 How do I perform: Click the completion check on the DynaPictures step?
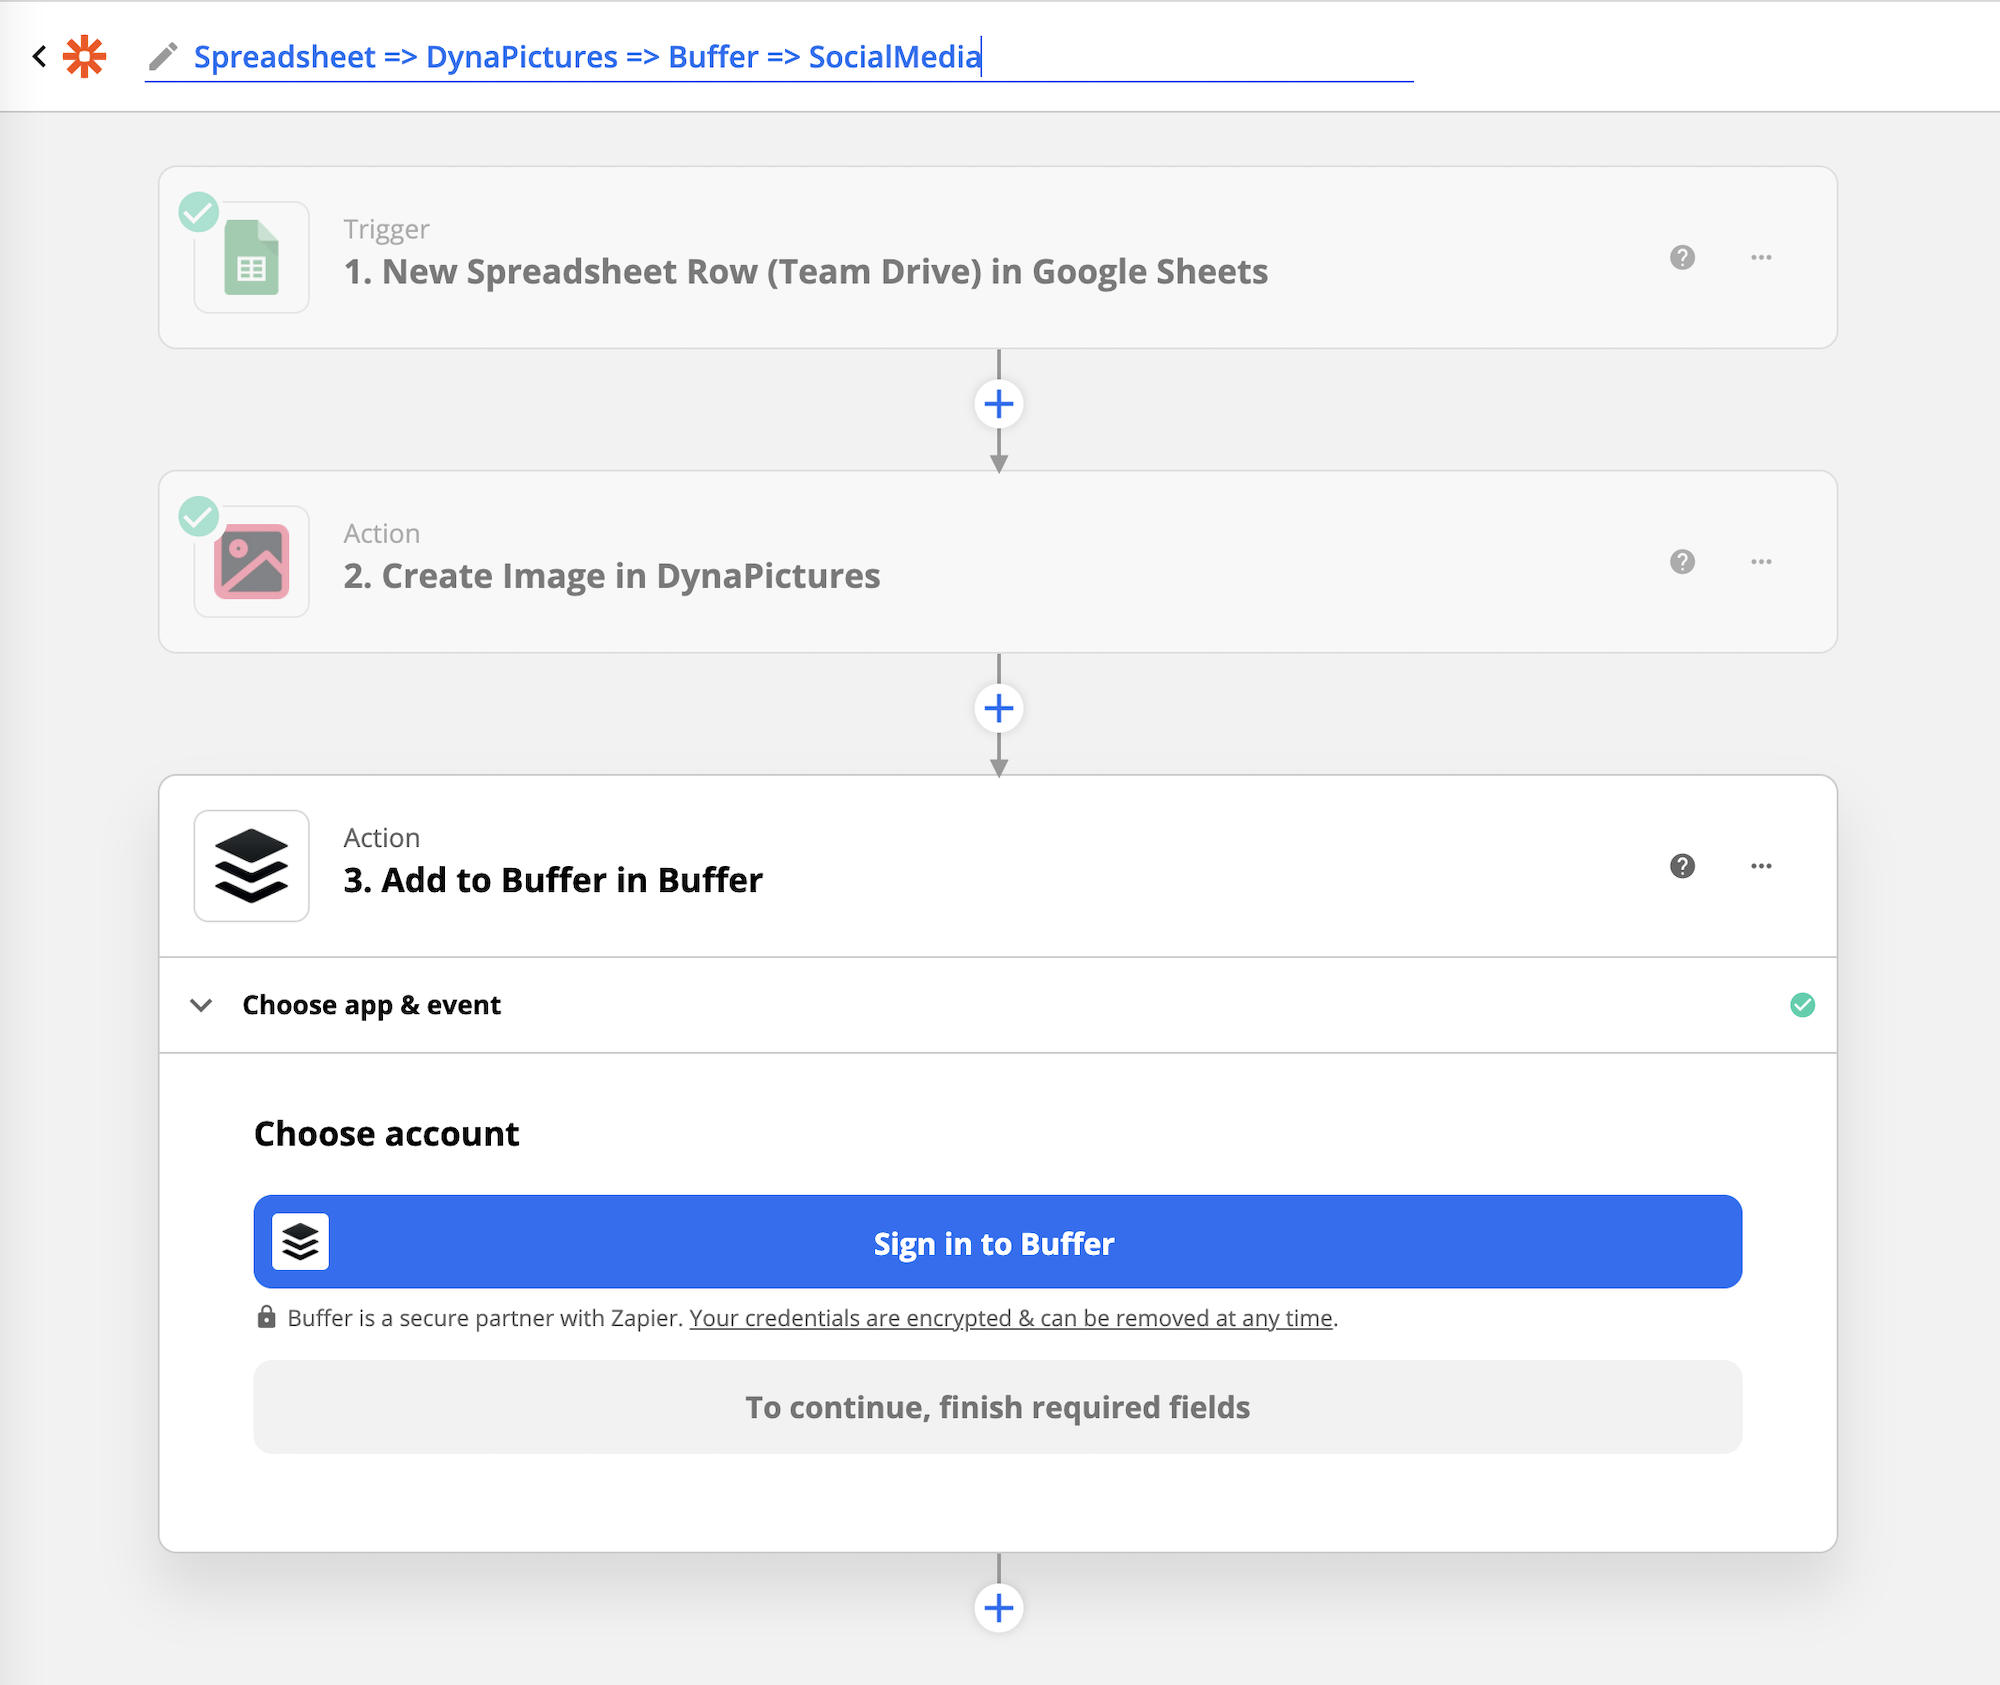pyautogui.click(x=200, y=515)
